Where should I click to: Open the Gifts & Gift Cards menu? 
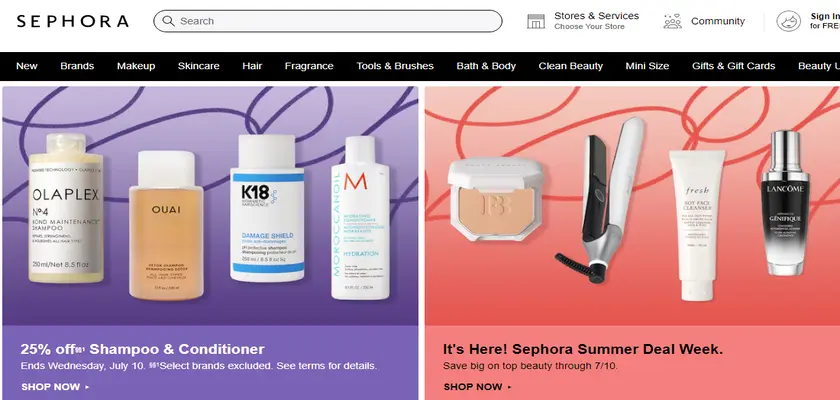coord(733,66)
